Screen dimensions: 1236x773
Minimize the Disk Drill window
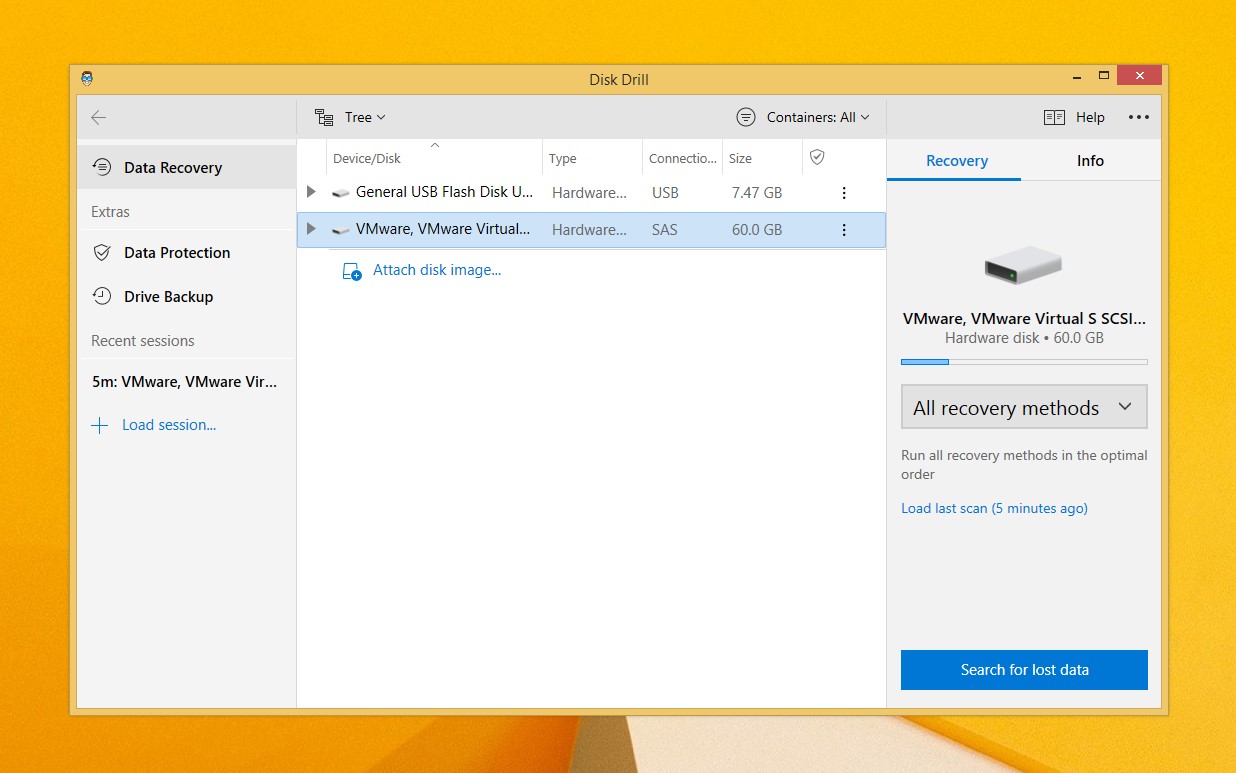(x=1078, y=76)
